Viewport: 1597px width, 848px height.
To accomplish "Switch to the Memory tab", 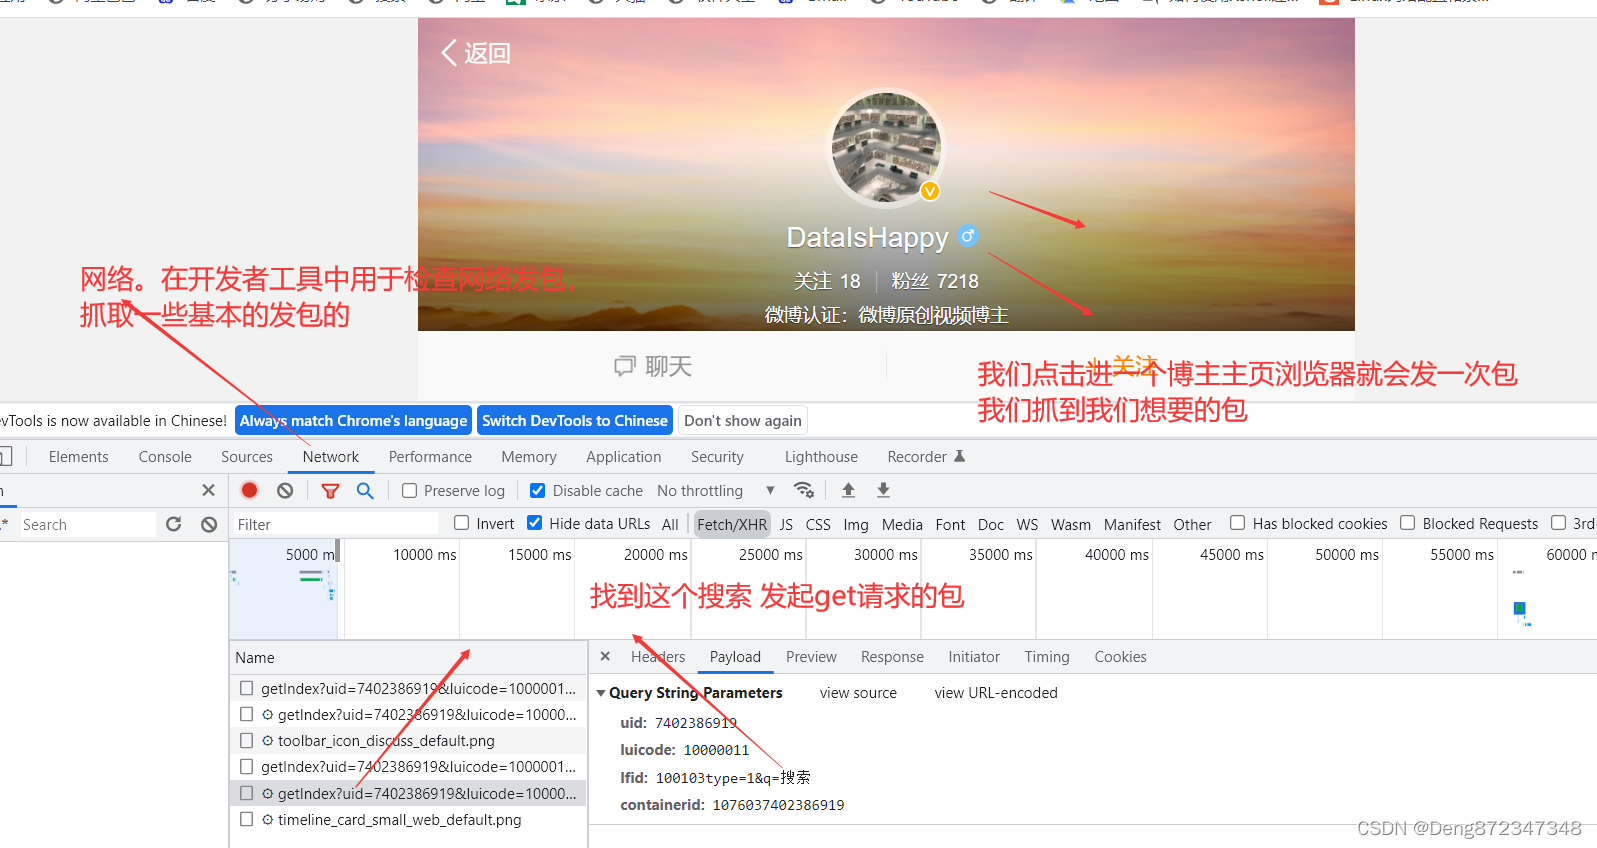I will click(x=529, y=457).
